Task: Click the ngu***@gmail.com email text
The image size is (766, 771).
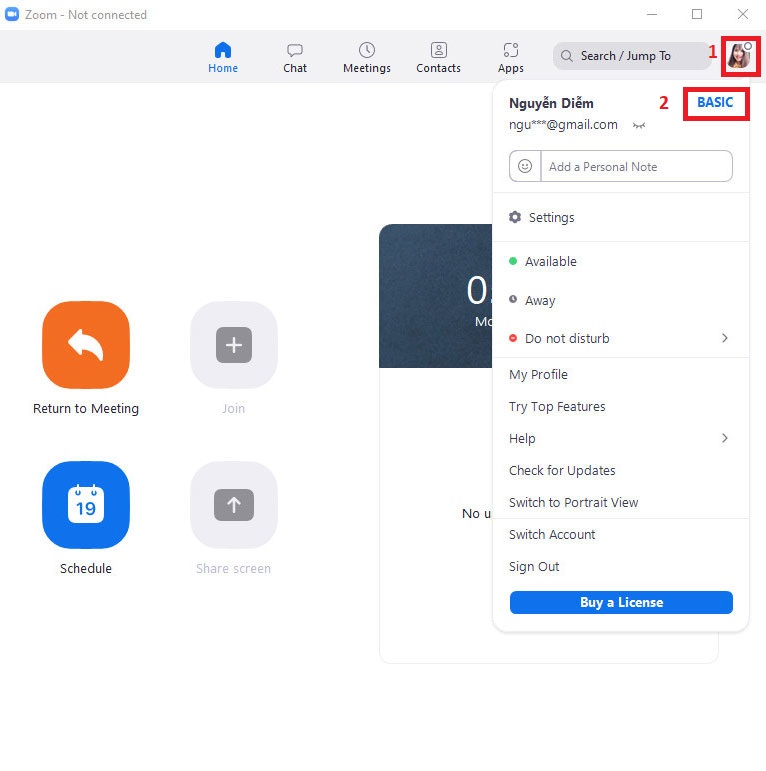Action: (563, 125)
